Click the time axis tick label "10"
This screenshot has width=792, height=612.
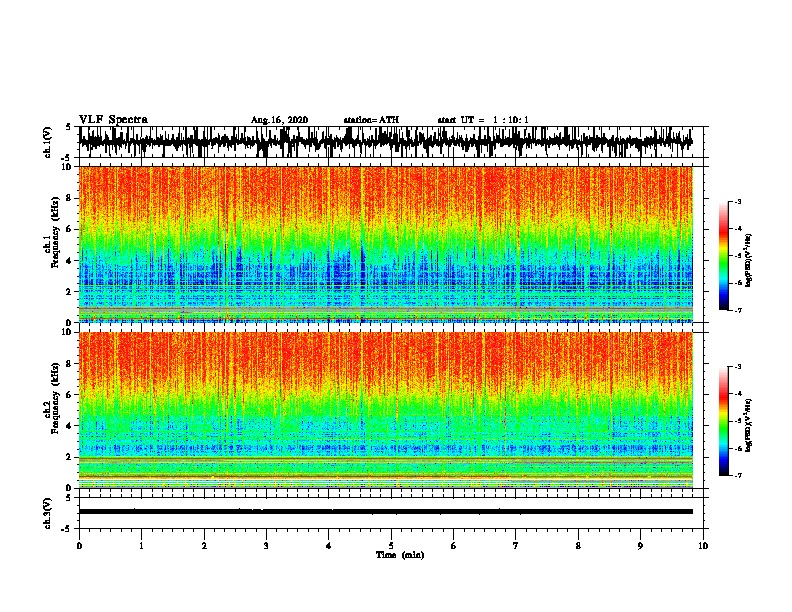coord(703,546)
